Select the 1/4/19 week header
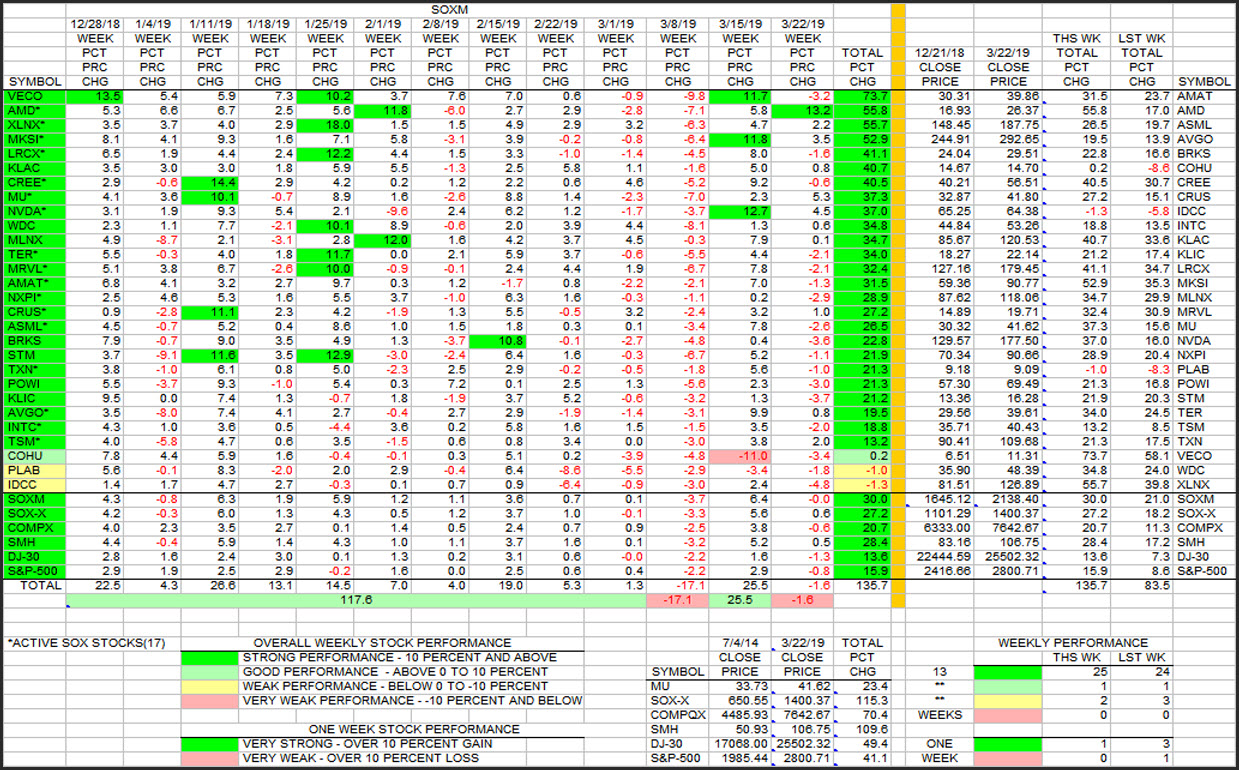The width and height of the screenshot is (1239, 770). pos(153,23)
